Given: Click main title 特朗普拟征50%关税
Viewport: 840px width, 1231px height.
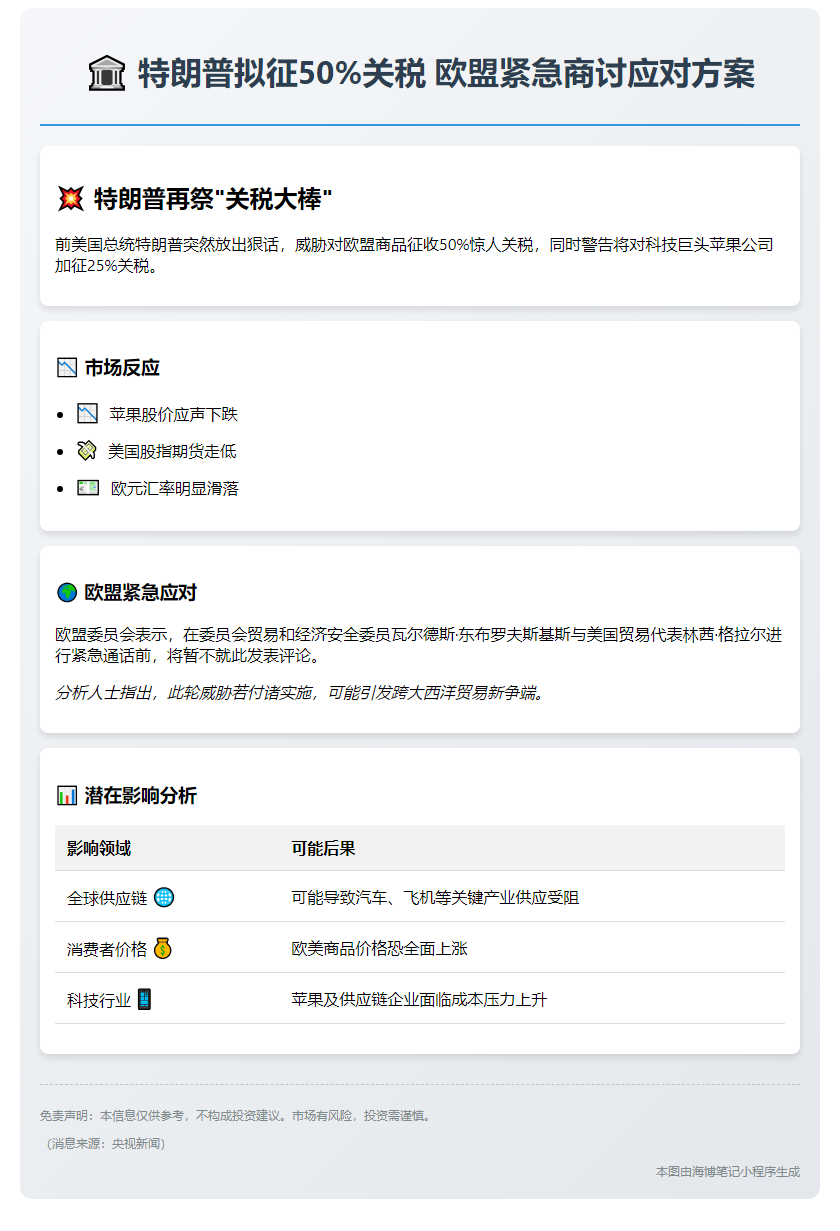Looking at the screenshot, I should pos(446,74).
